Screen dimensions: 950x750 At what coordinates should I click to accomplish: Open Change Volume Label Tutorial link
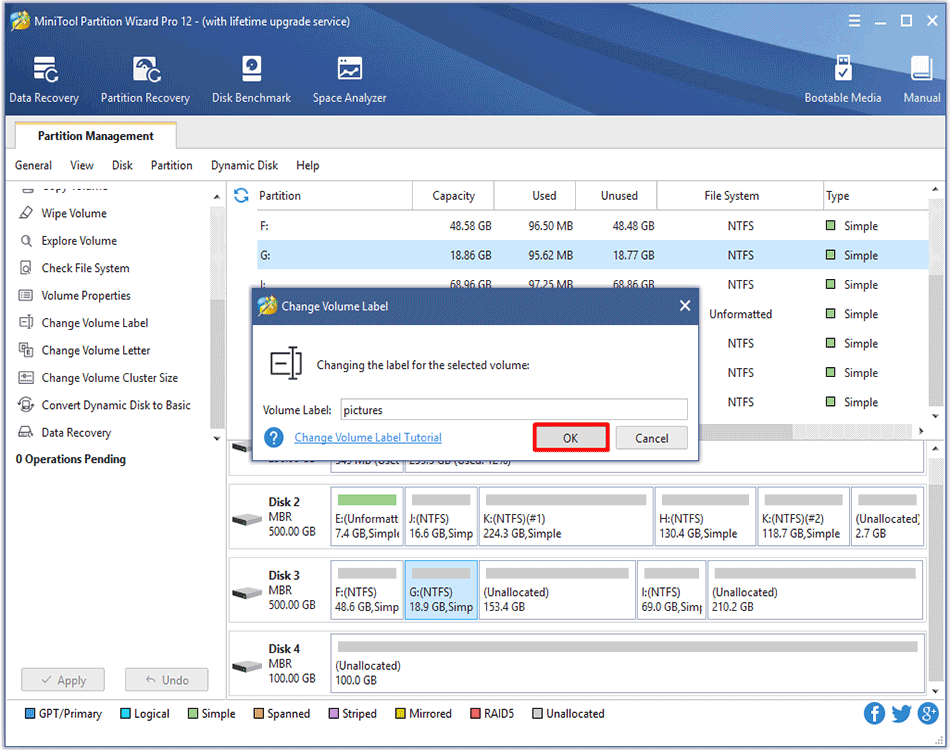click(368, 437)
